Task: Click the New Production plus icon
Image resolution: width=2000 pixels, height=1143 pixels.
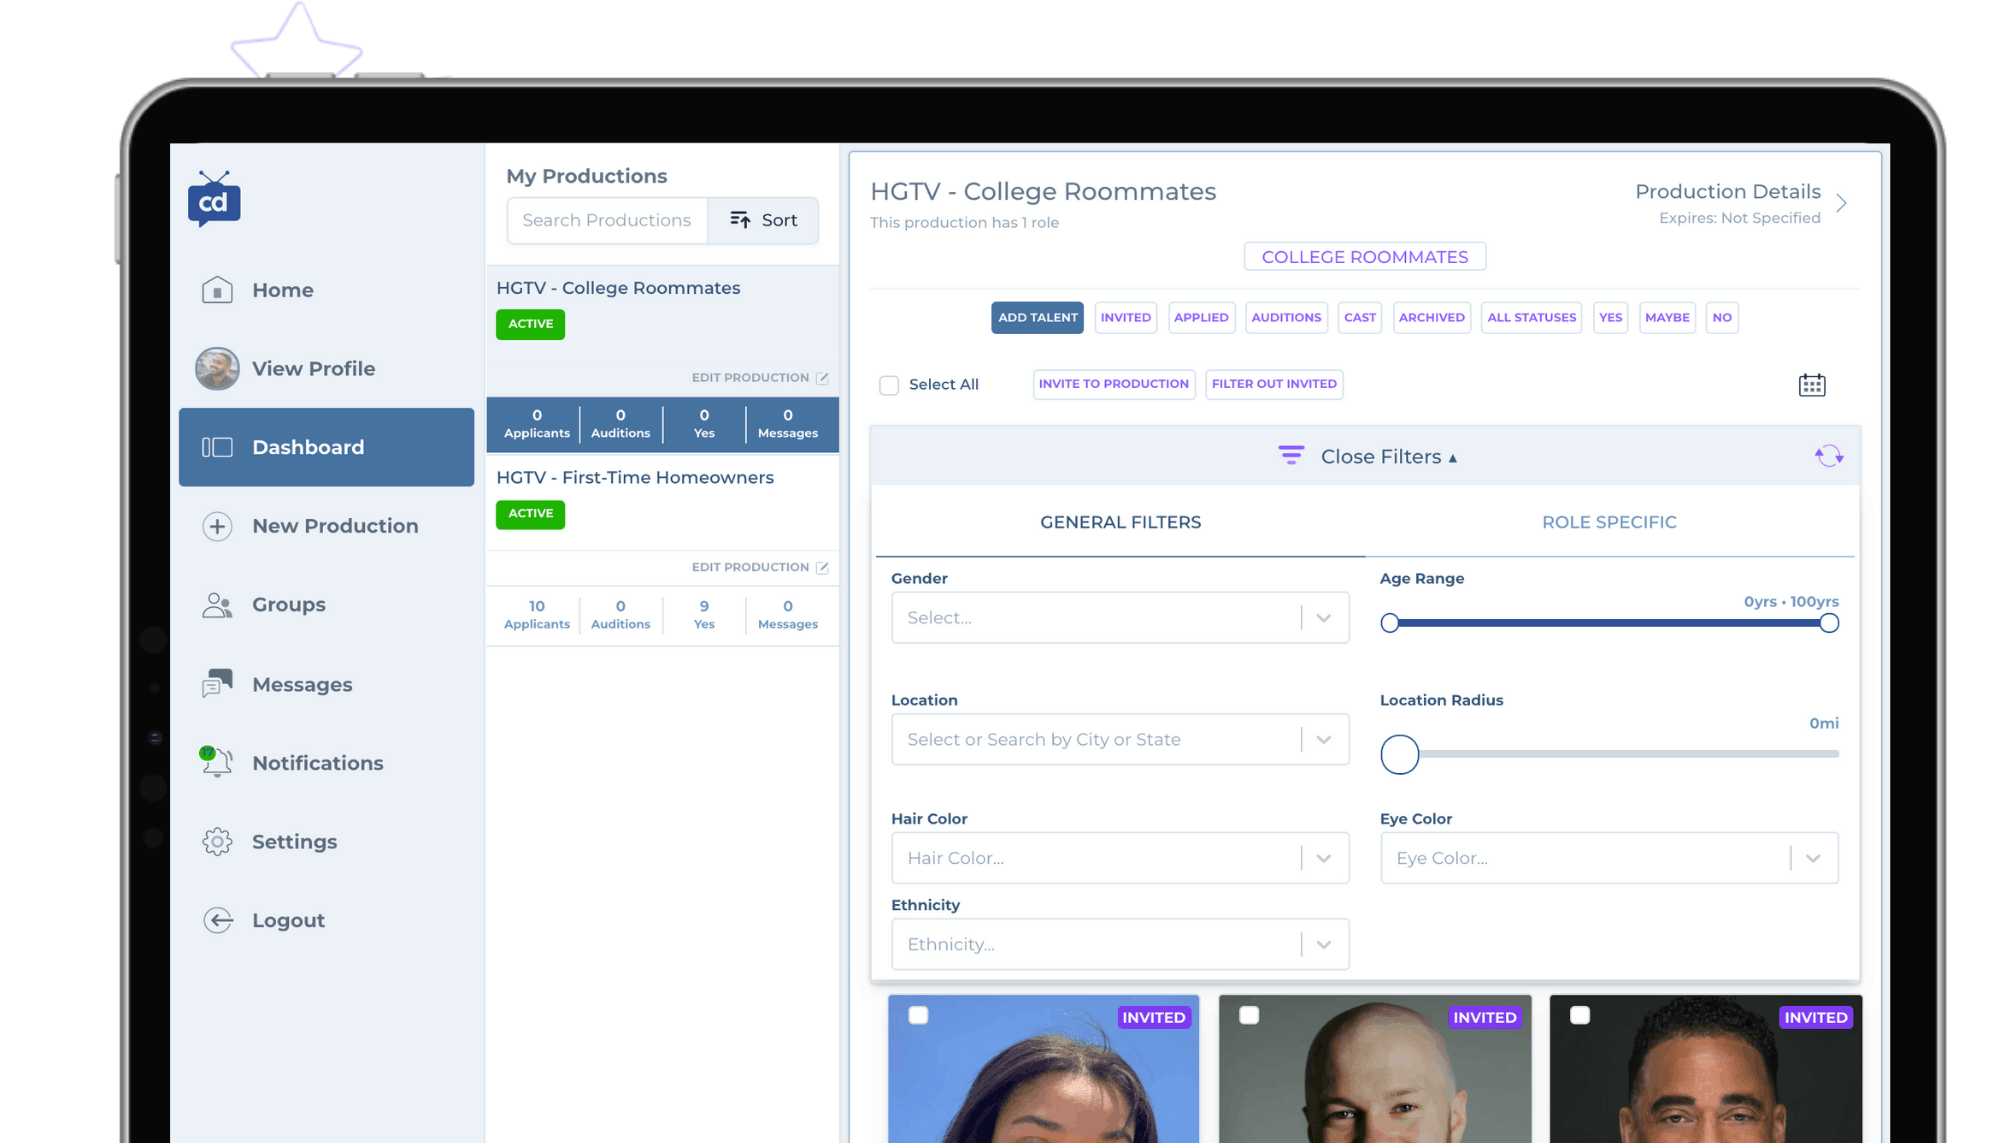Action: pyautogui.click(x=217, y=526)
